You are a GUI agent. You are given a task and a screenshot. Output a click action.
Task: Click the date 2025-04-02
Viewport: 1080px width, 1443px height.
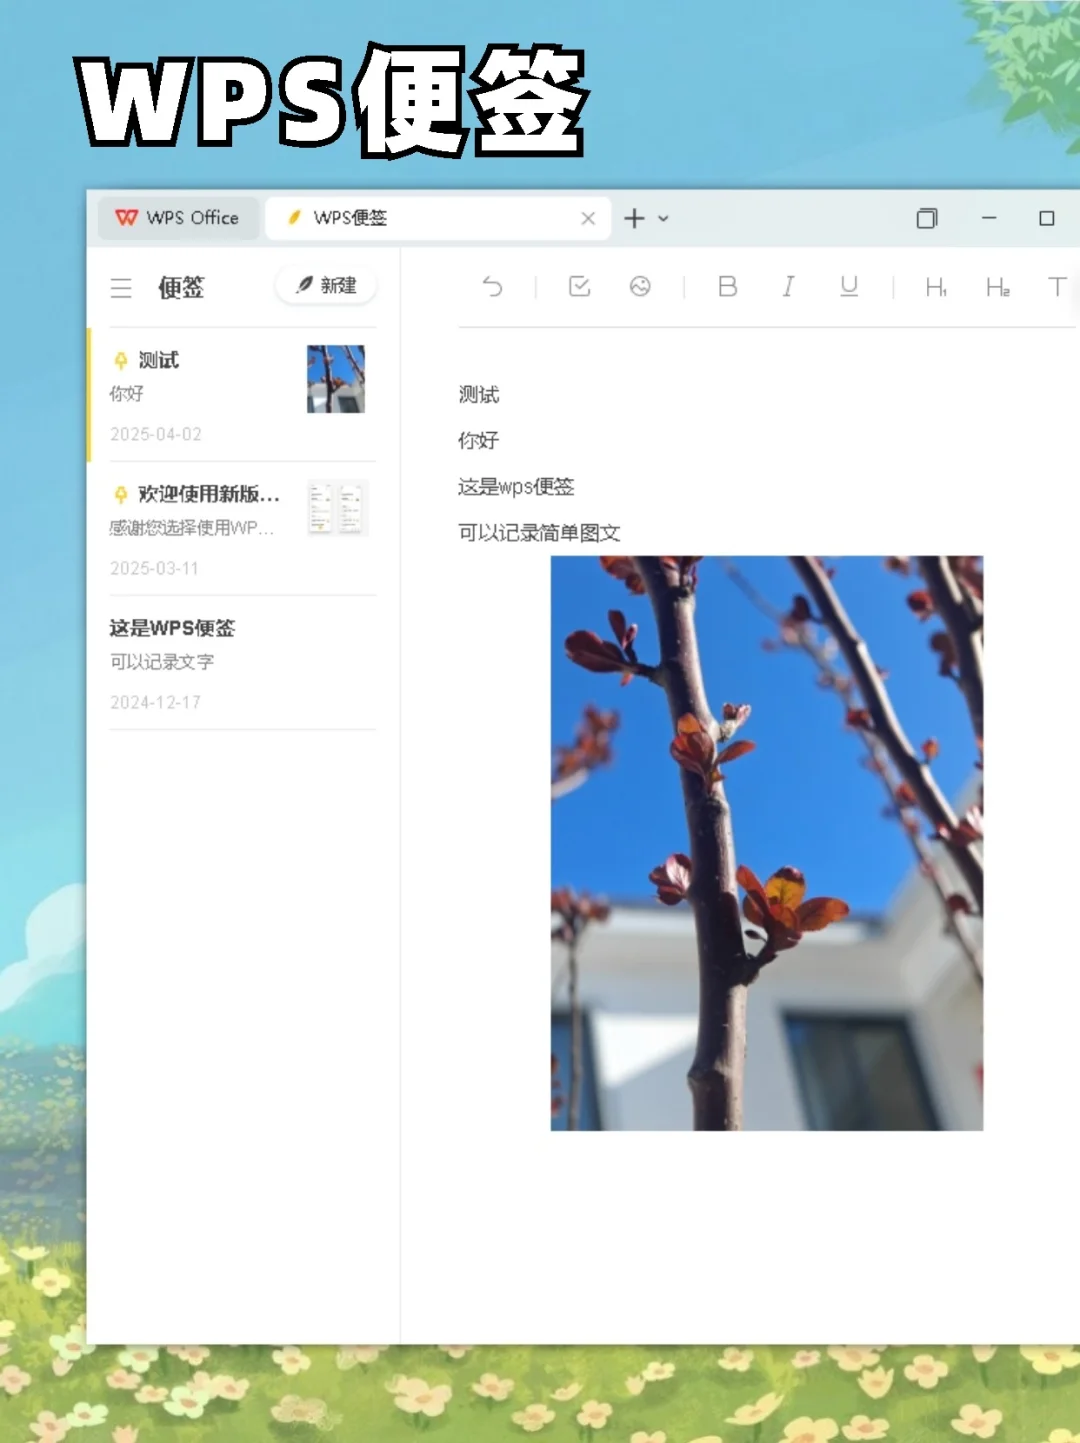pyautogui.click(x=156, y=434)
